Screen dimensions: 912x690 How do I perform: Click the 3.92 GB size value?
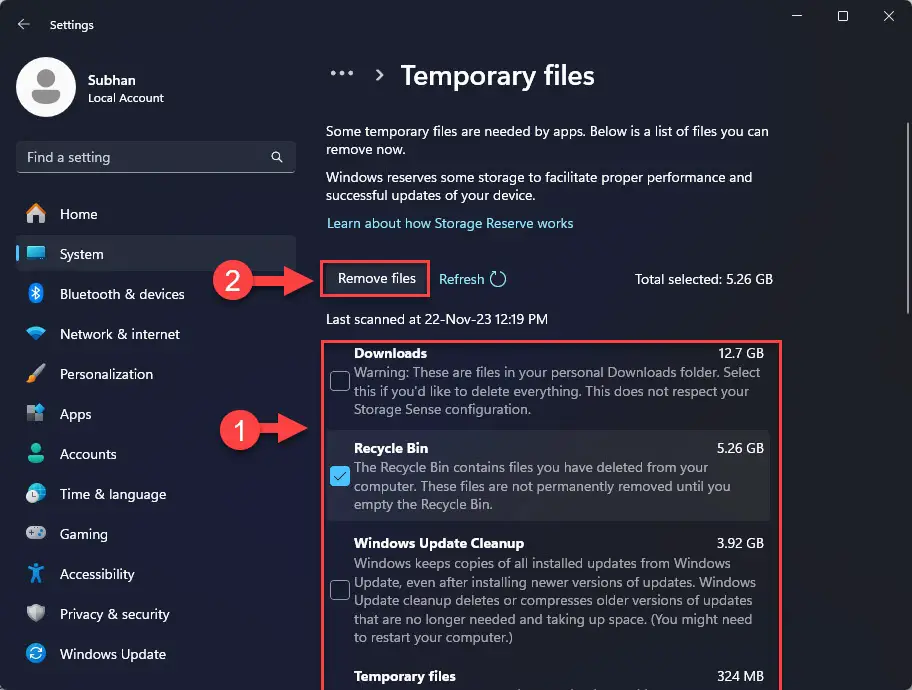coord(740,543)
